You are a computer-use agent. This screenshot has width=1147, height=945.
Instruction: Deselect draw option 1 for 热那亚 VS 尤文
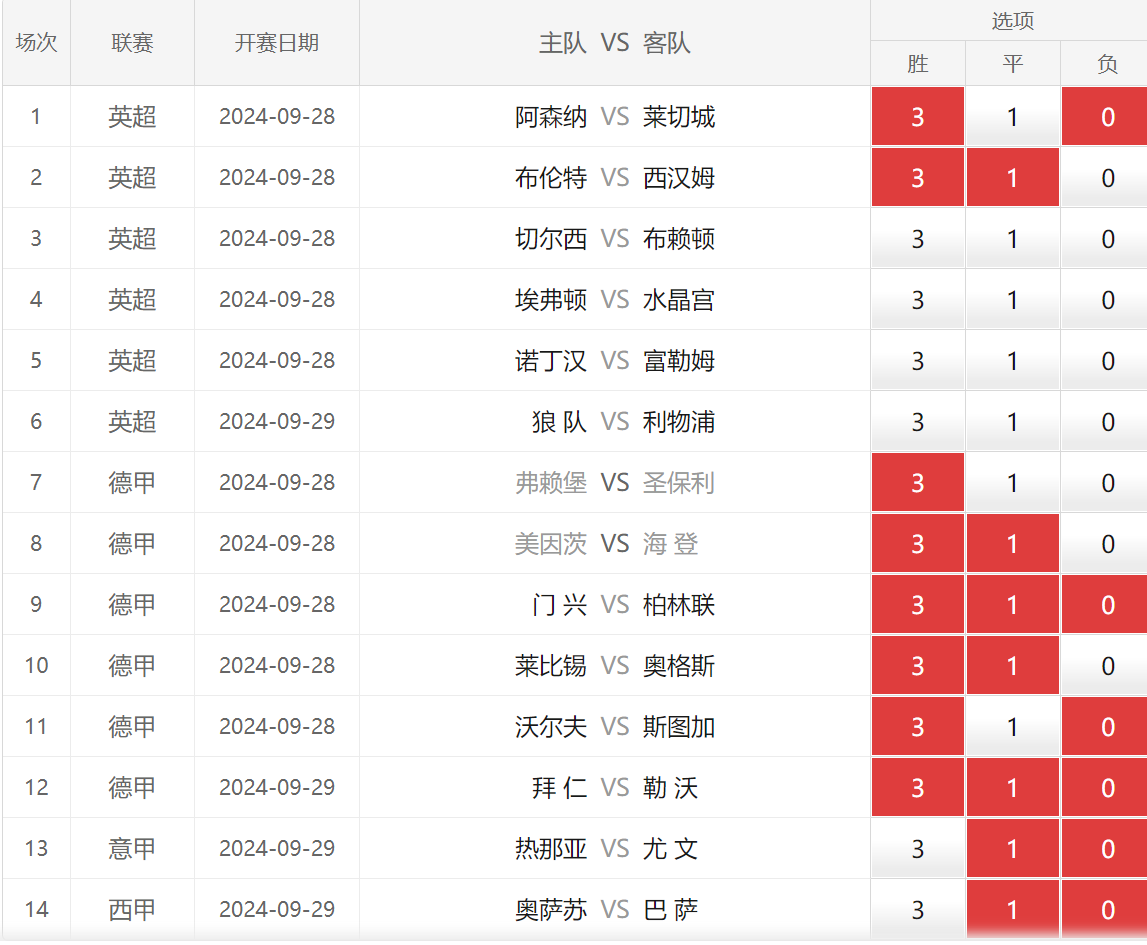1012,848
